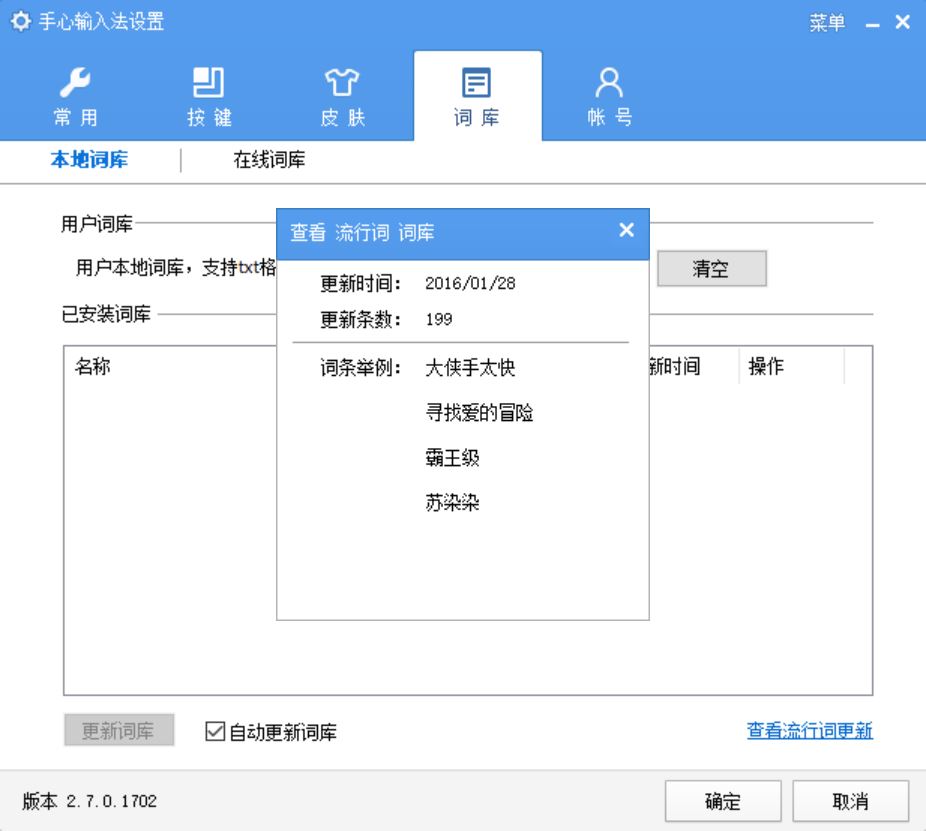
Task: Select the example entry 大侠手太快
Action: pos(470,368)
